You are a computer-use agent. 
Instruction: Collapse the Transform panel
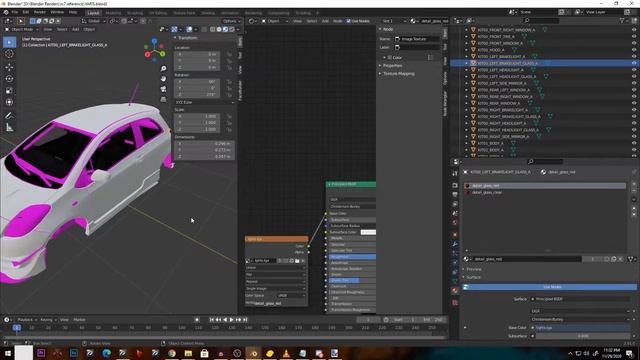pyautogui.click(x=186, y=38)
